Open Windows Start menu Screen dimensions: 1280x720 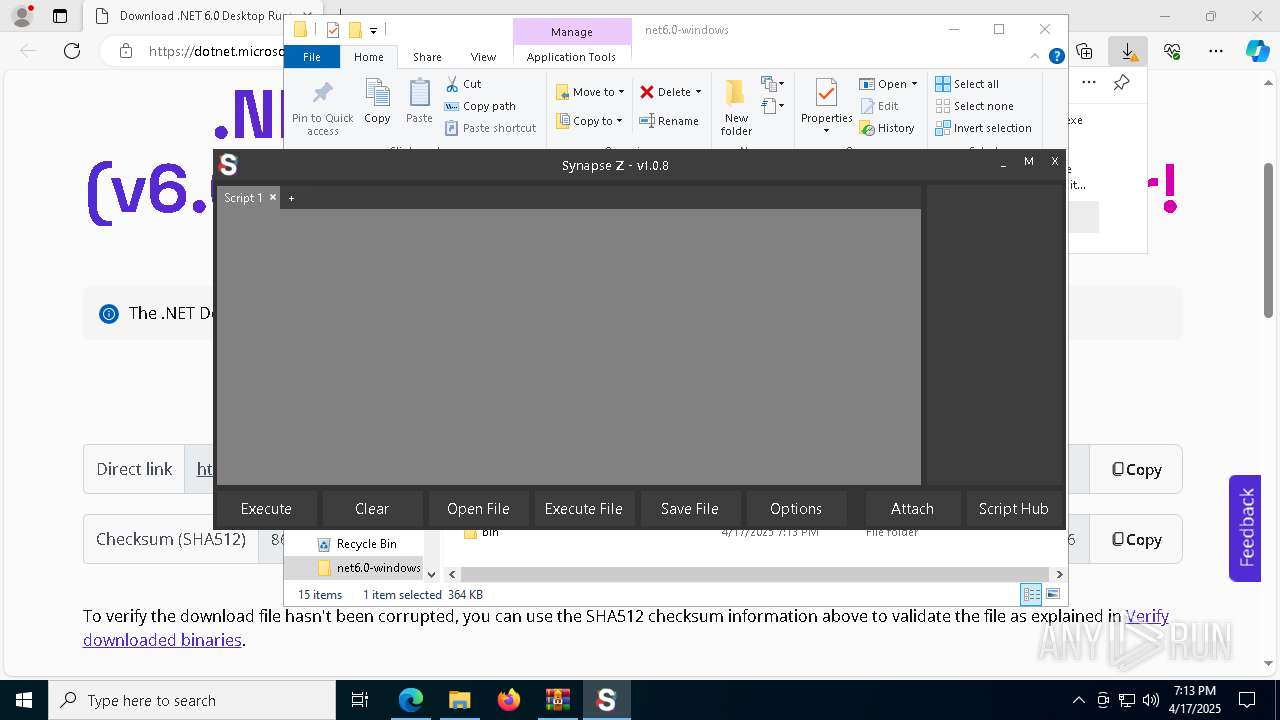click(x=24, y=700)
